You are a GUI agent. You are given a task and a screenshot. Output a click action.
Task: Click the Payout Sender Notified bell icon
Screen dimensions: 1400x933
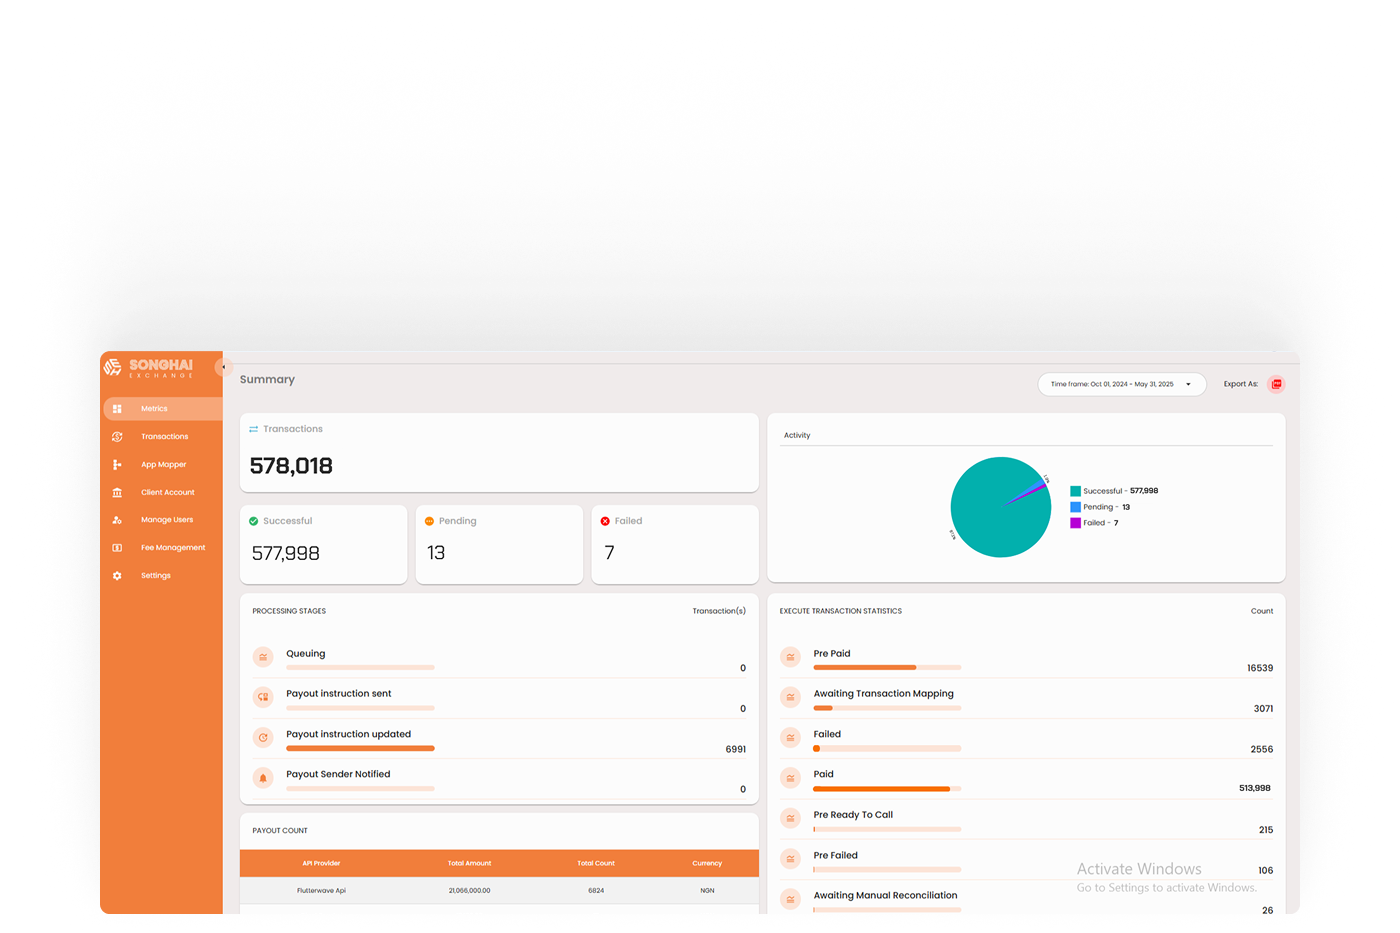[263, 778]
